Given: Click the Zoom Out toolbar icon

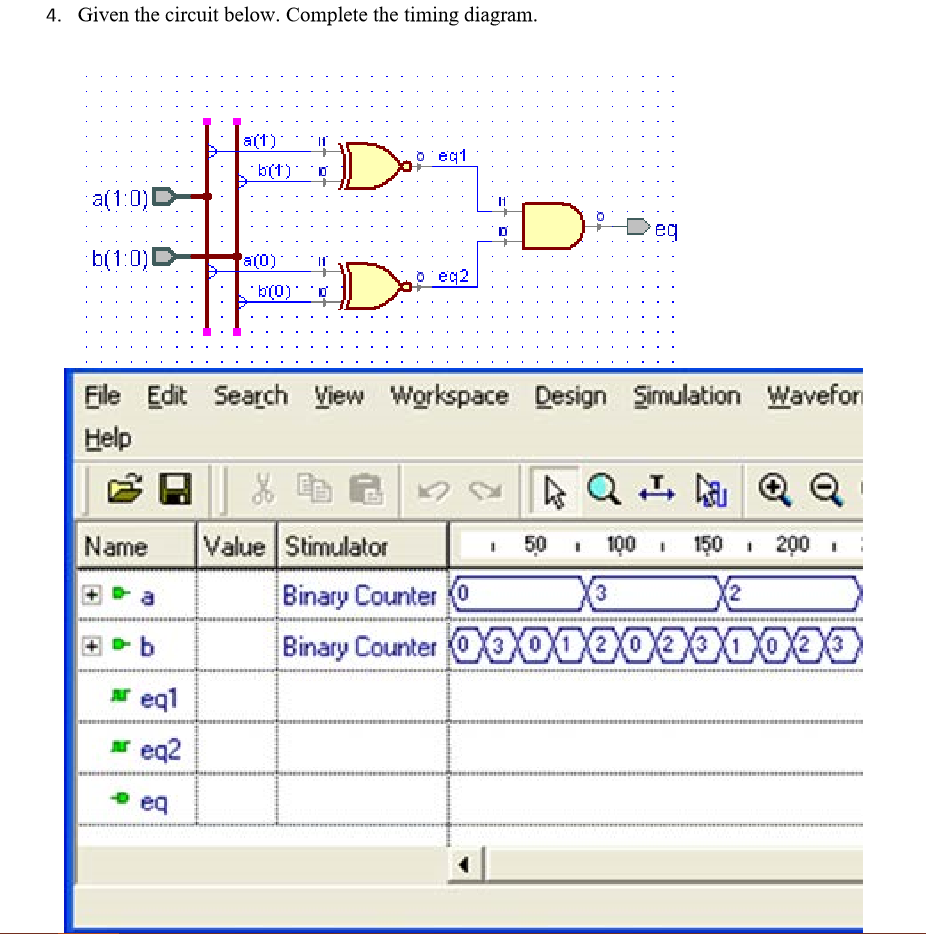Looking at the screenshot, I should (x=827, y=490).
